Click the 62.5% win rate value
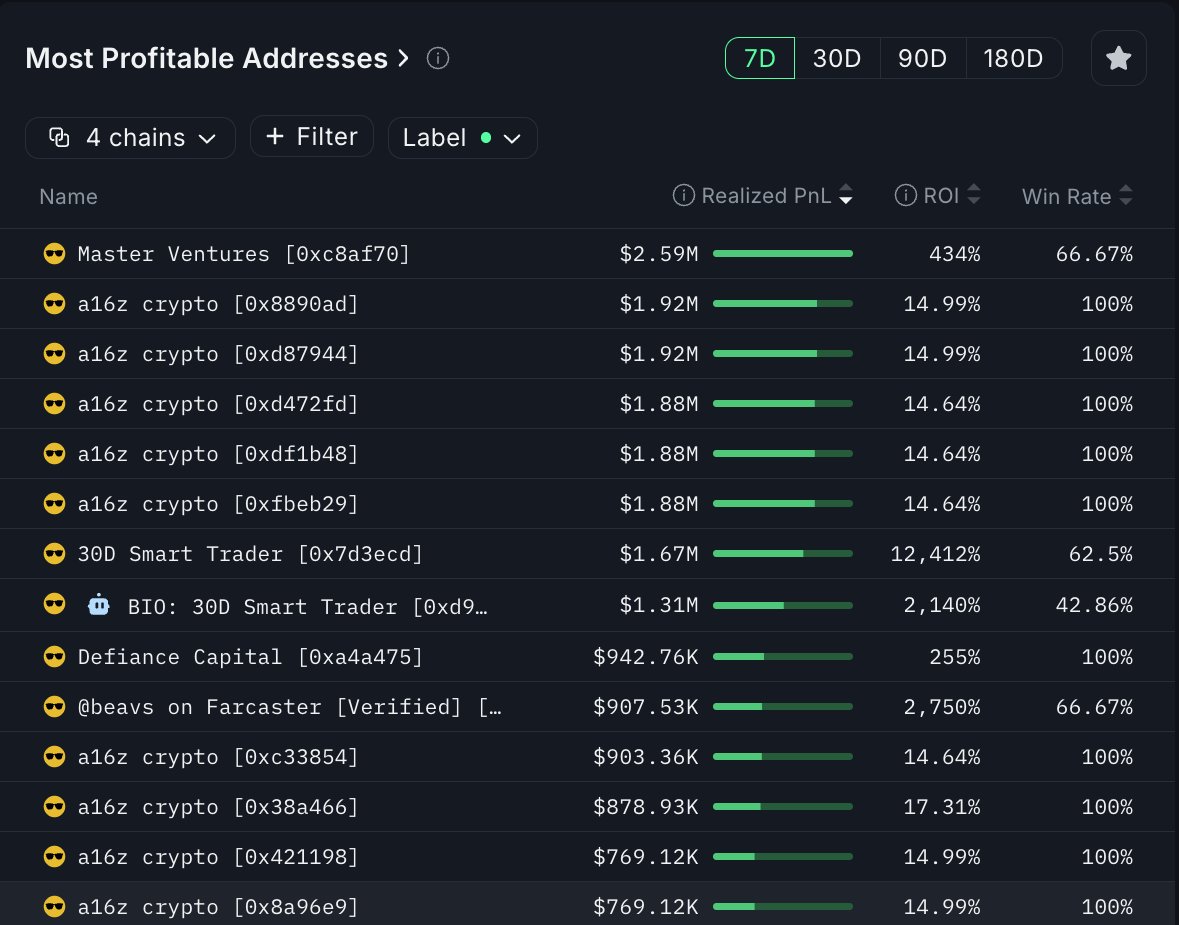Viewport: 1179px width, 925px height. [x=1101, y=554]
